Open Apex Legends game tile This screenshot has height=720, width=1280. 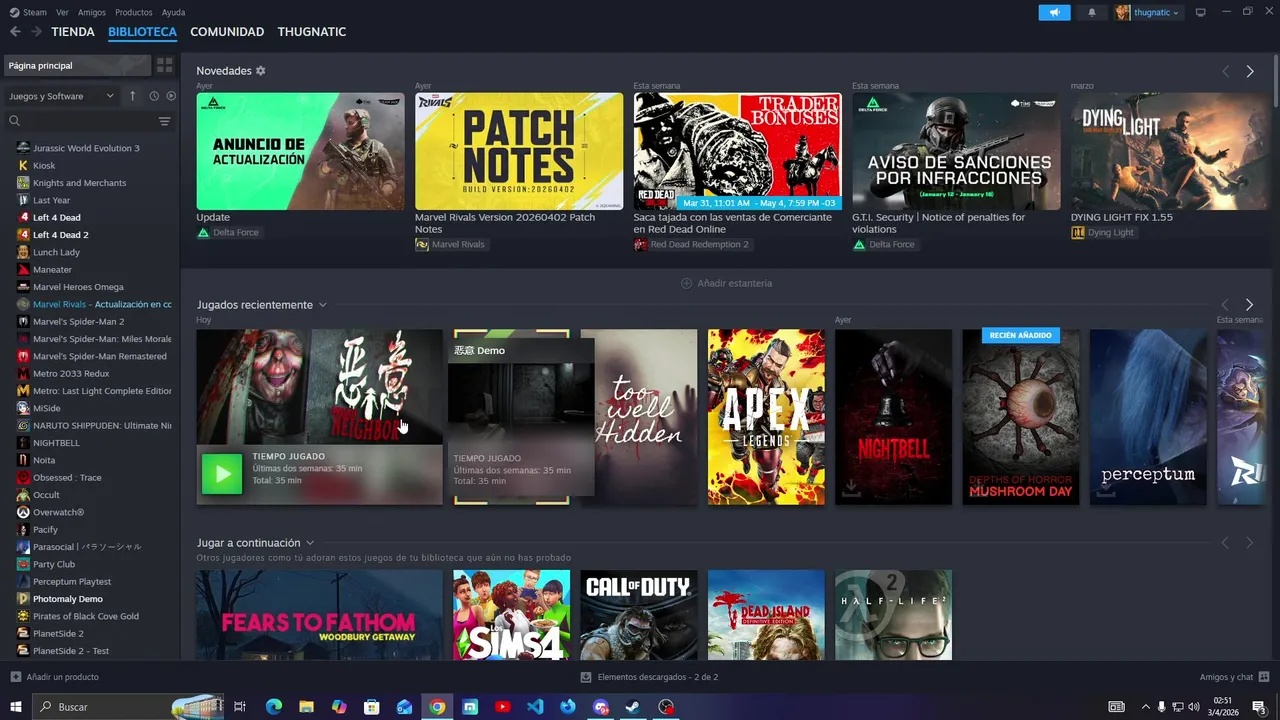[766, 417]
